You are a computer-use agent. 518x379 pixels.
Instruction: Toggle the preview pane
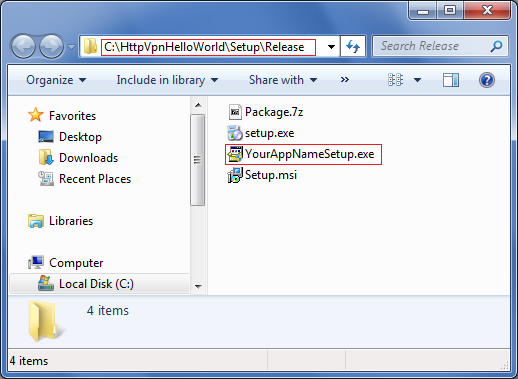pos(451,80)
